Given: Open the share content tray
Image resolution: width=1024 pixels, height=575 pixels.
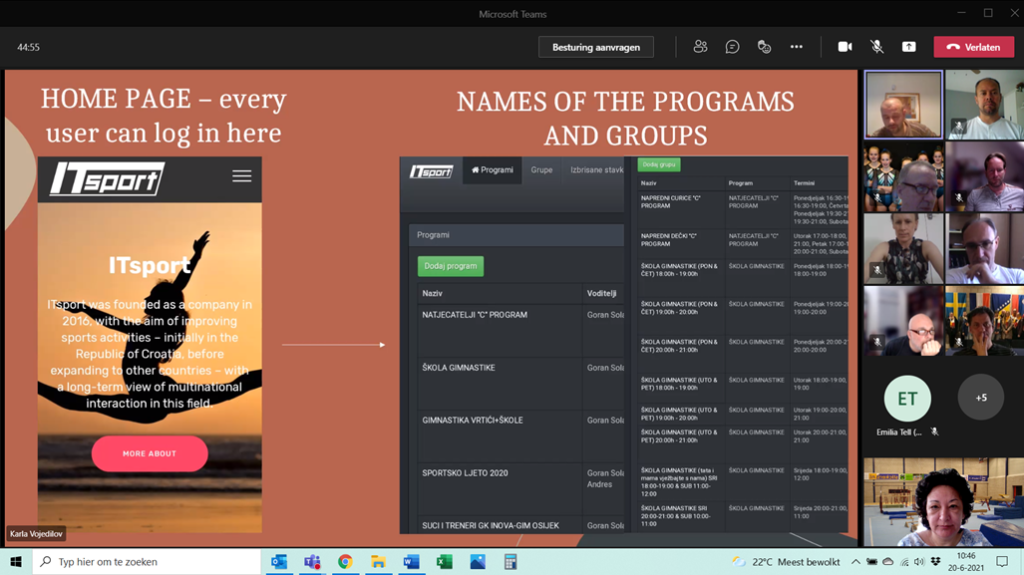Looking at the screenshot, I should [x=908, y=47].
